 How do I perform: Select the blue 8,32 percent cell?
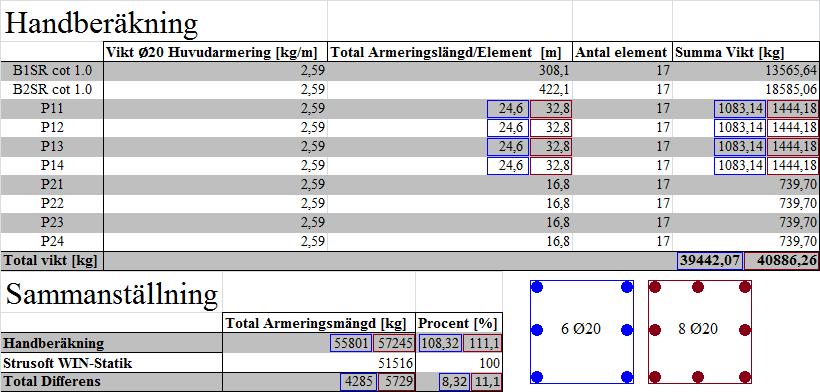click(454, 382)
